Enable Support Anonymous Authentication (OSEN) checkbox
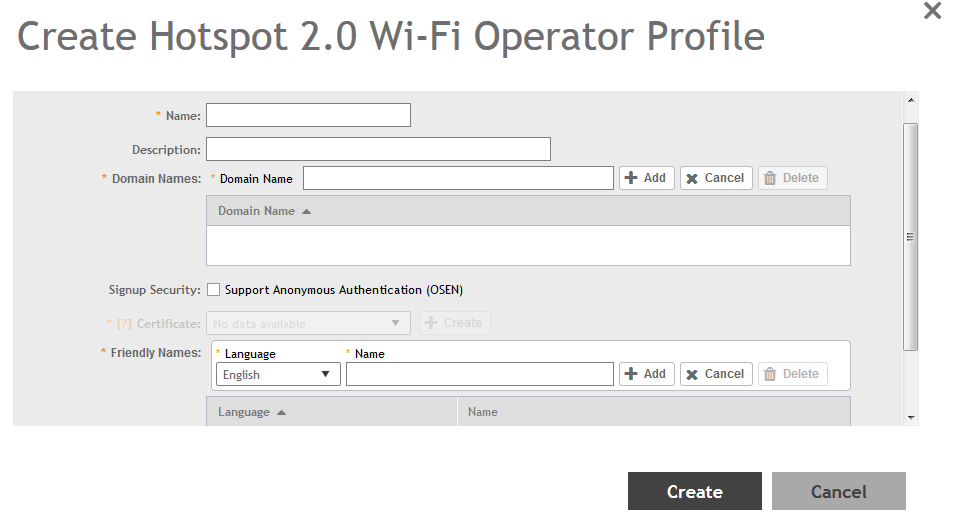The width and height of the screenshot is (953, 531). (214, 290)
